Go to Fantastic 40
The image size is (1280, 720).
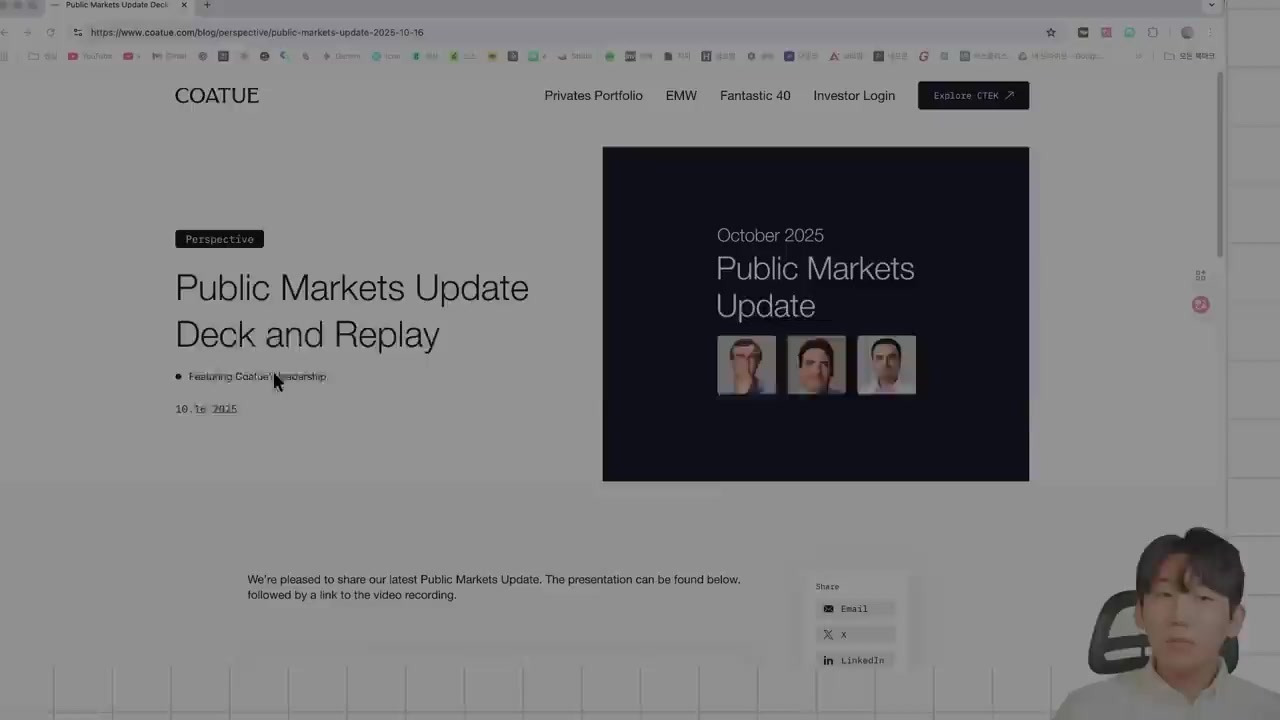755,96
